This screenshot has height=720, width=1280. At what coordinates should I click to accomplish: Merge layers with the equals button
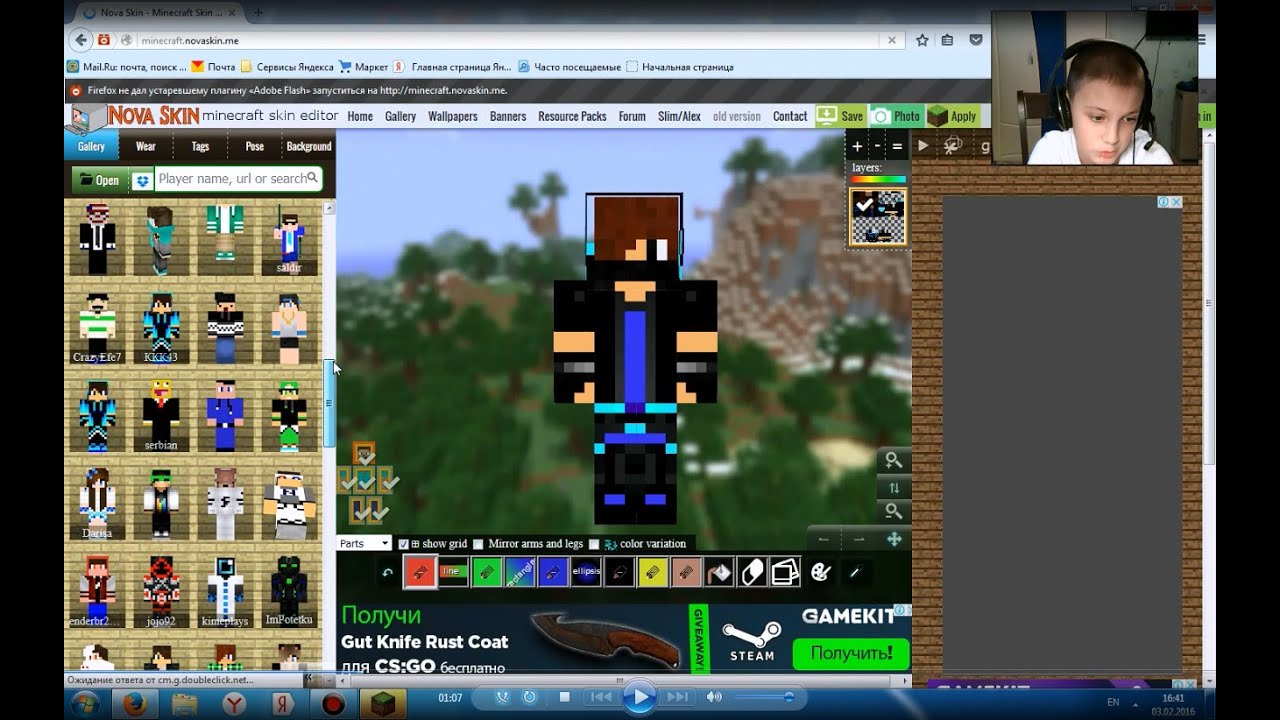coord(897,146)
